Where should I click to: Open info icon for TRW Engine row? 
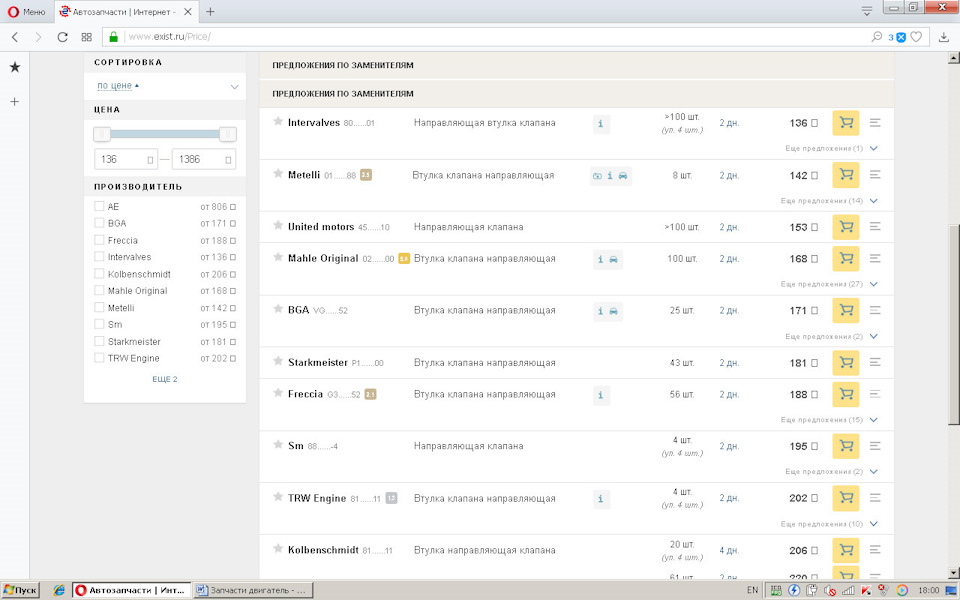[x=601, y=499]
